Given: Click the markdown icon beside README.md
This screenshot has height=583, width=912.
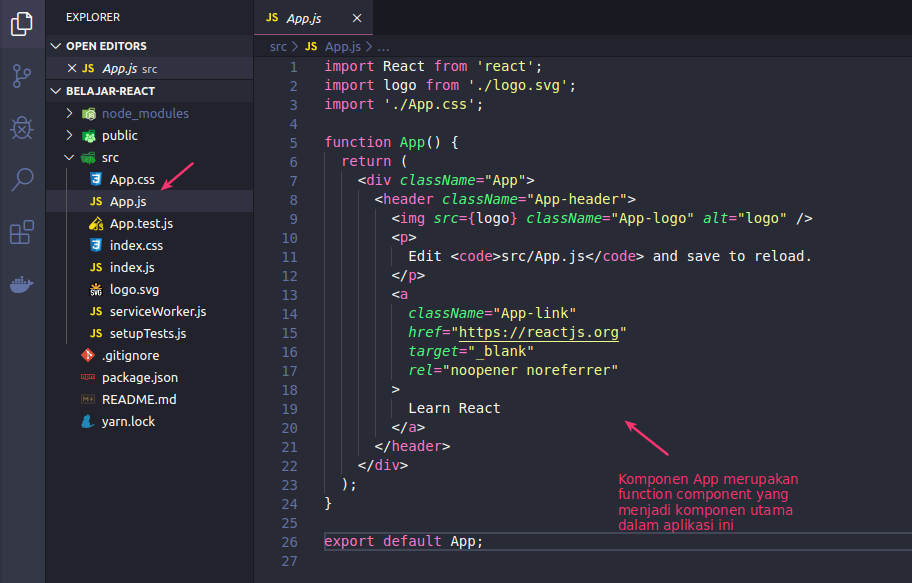Looking at the screenshot, I should click(88, 399).
